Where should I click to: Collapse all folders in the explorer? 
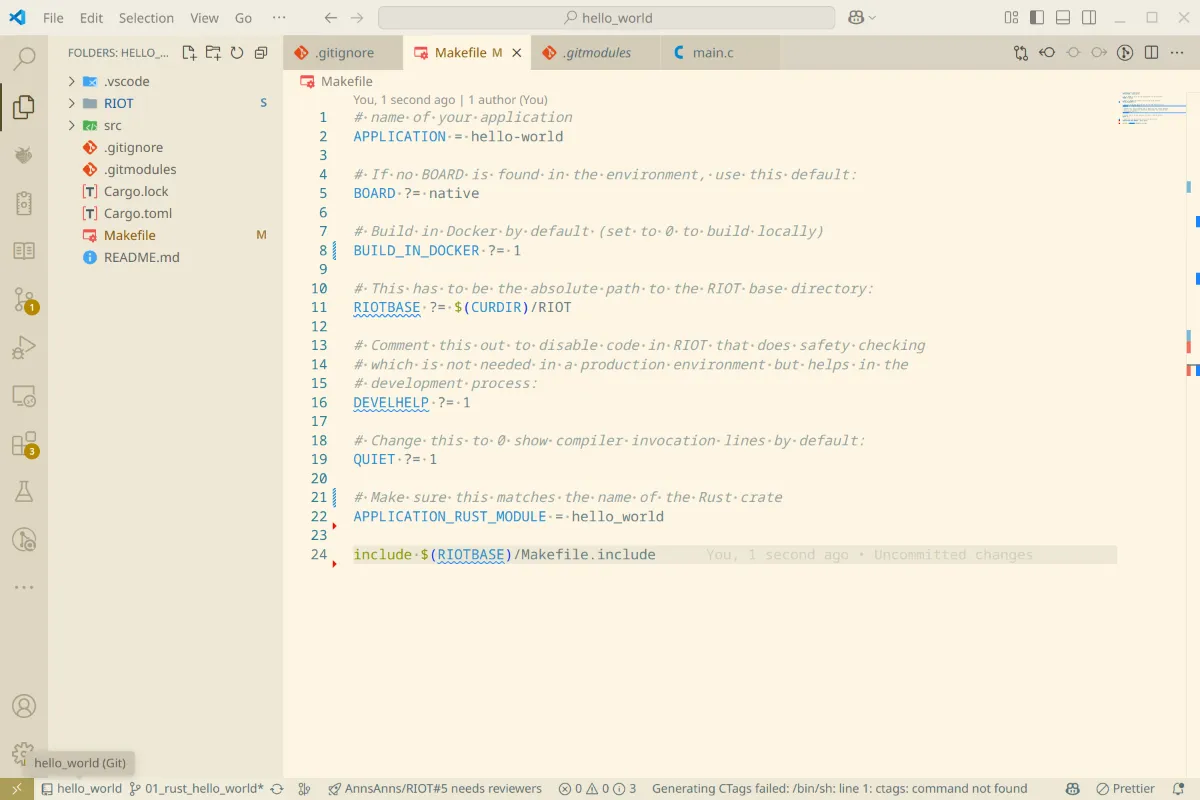(261, 52)
